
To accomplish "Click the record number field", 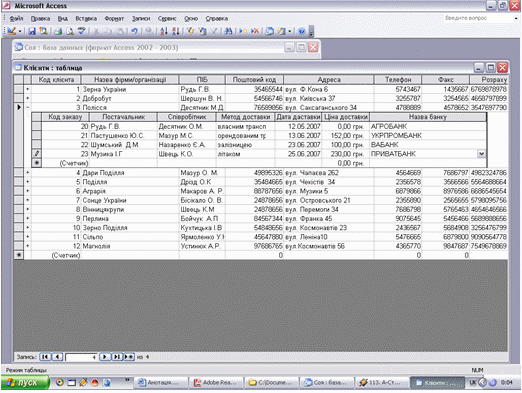I will pyautogui.click(x=81, y=357).
